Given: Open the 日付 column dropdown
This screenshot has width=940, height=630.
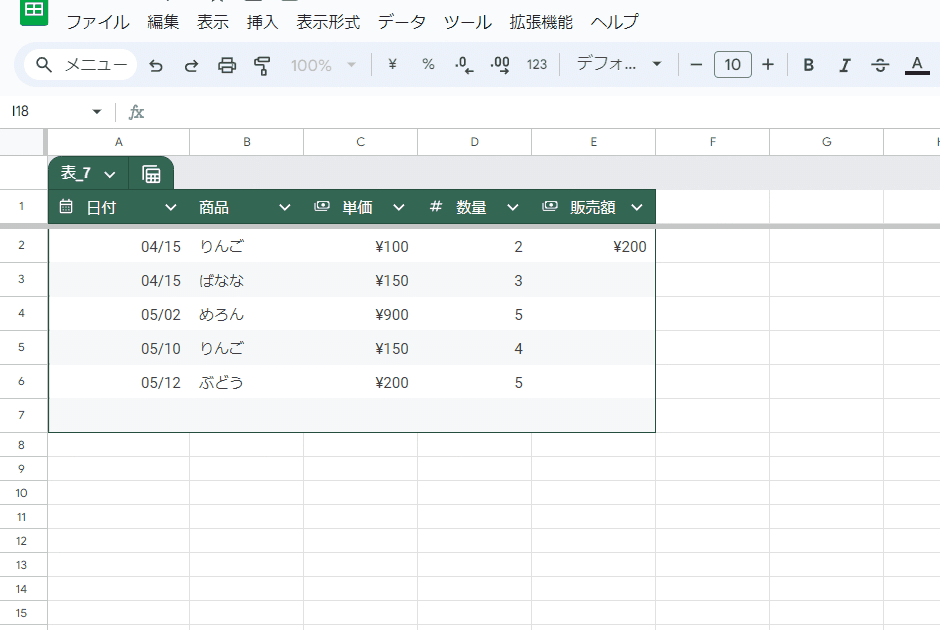Looking at the screenshot, I should tap(171, 207).
